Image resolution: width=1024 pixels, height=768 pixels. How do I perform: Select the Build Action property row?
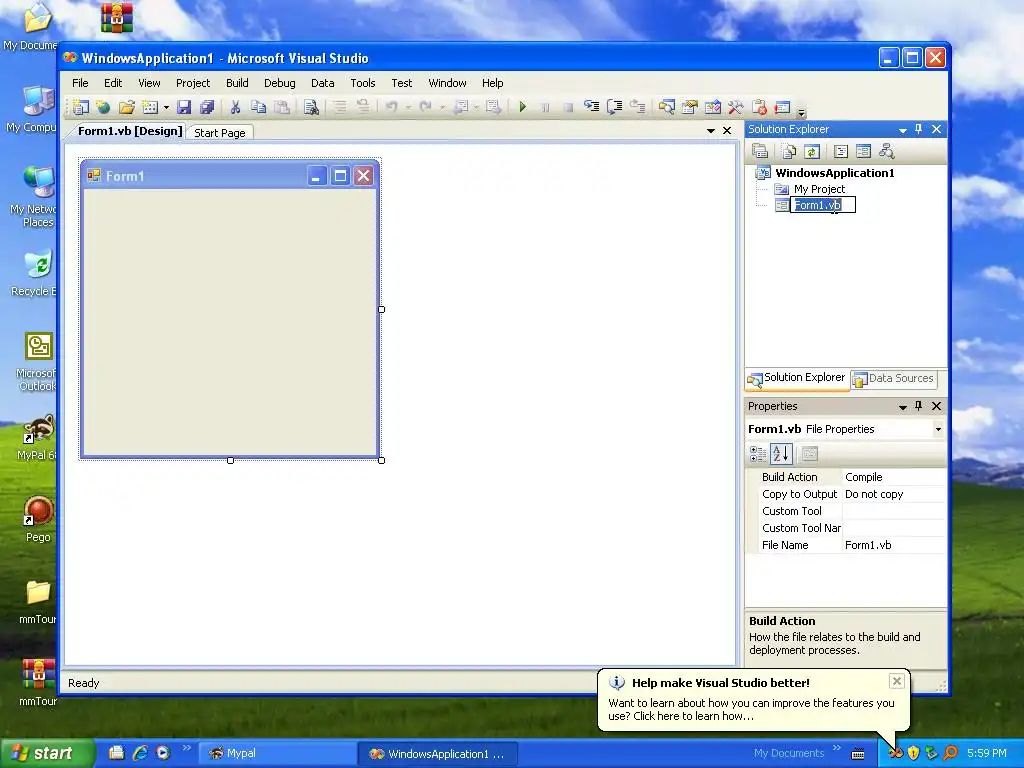point(846,477)
